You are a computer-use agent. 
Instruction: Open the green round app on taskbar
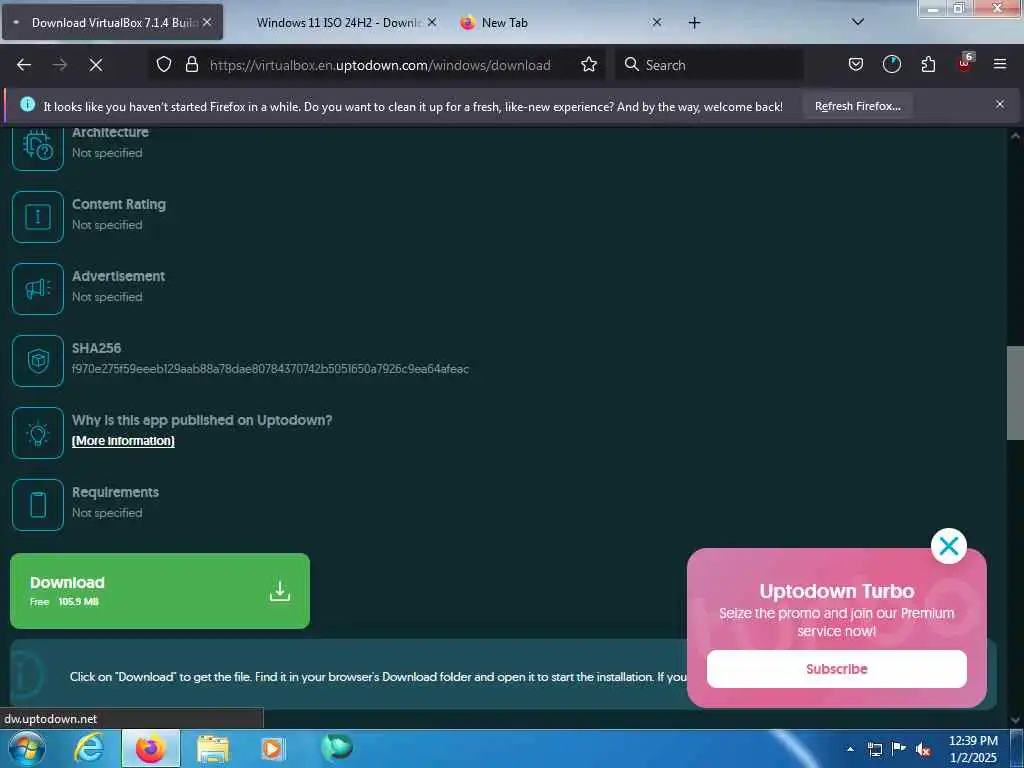[336, 747]
